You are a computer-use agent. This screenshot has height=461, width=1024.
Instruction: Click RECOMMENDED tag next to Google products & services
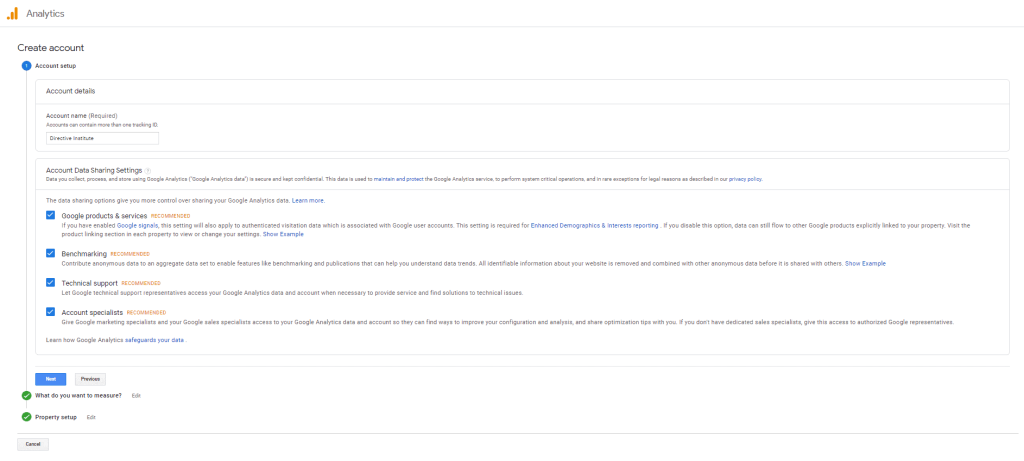170,215
